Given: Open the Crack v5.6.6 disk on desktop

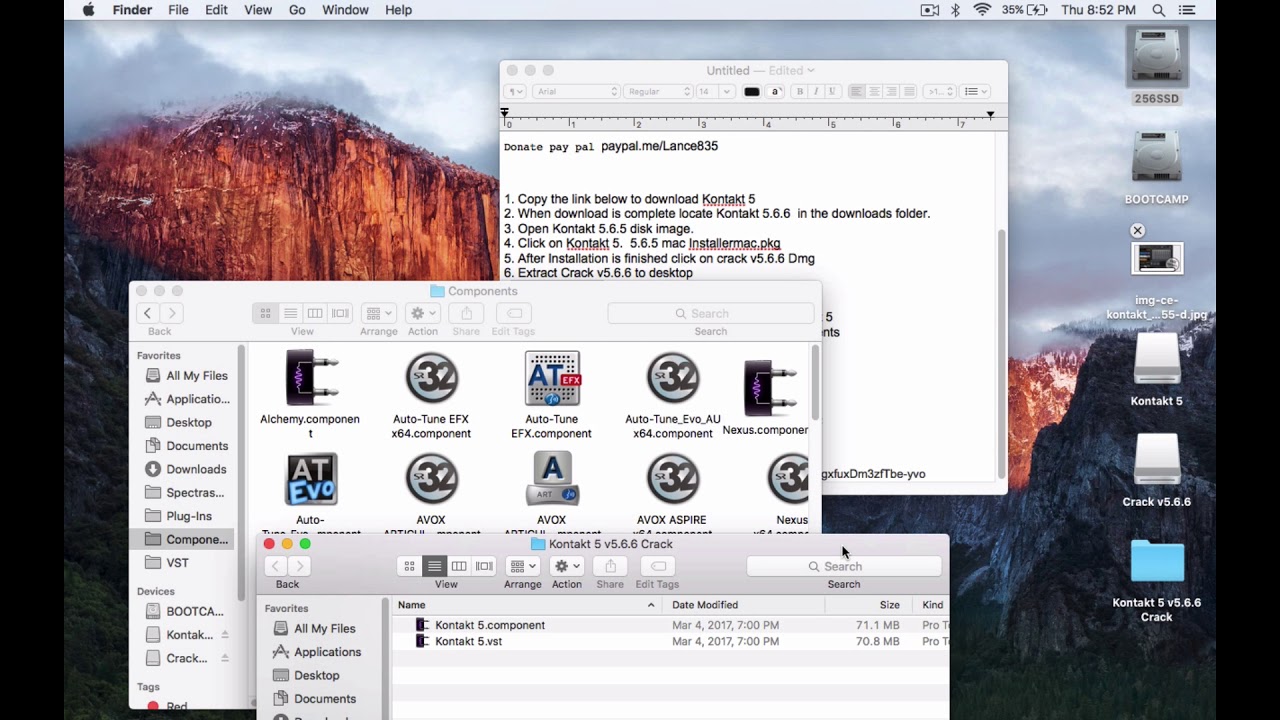Looking at the screenshot, I should coord(1157,461).
